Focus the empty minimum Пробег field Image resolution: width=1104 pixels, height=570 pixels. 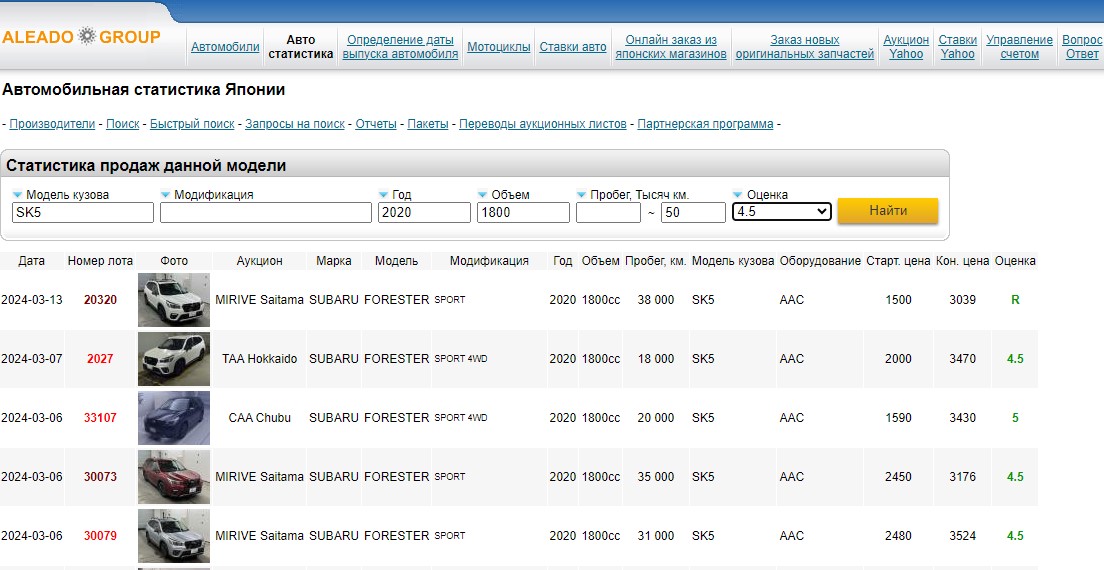[608, 213]
